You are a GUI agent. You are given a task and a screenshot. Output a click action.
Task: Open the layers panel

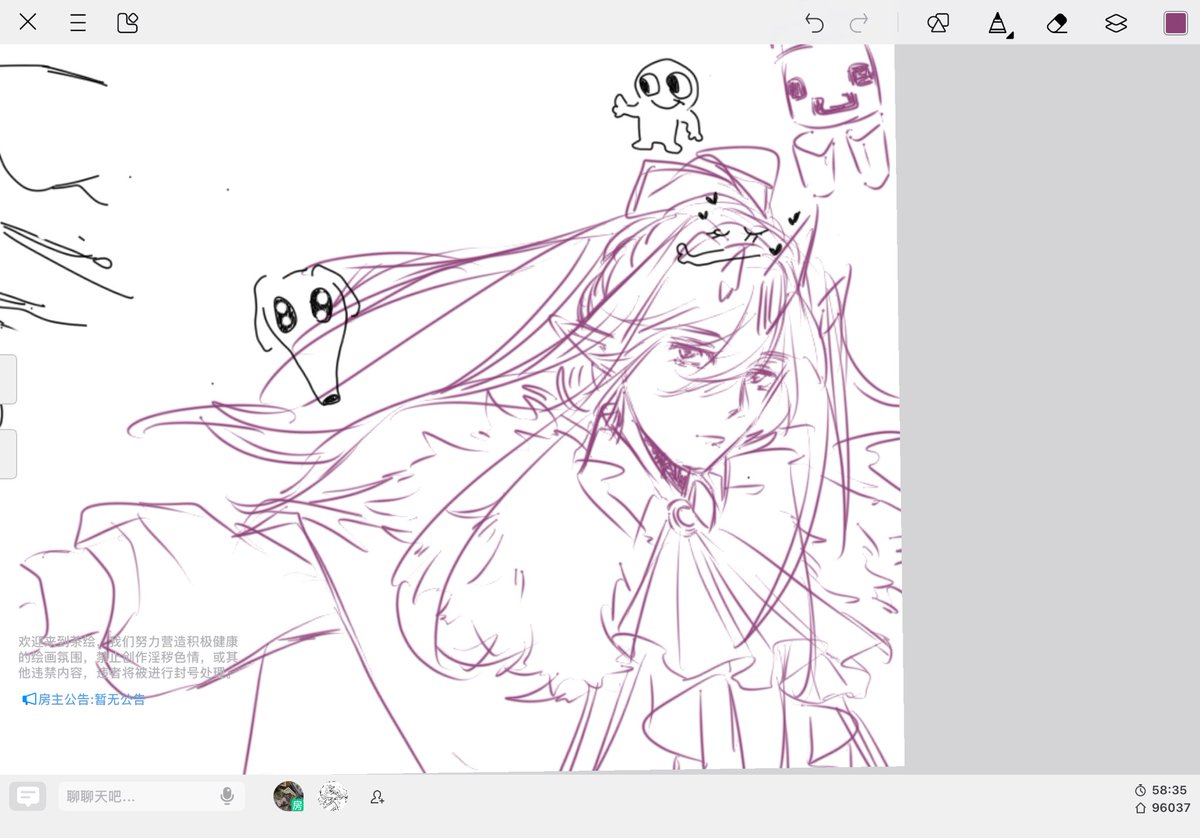[1116, 23]
